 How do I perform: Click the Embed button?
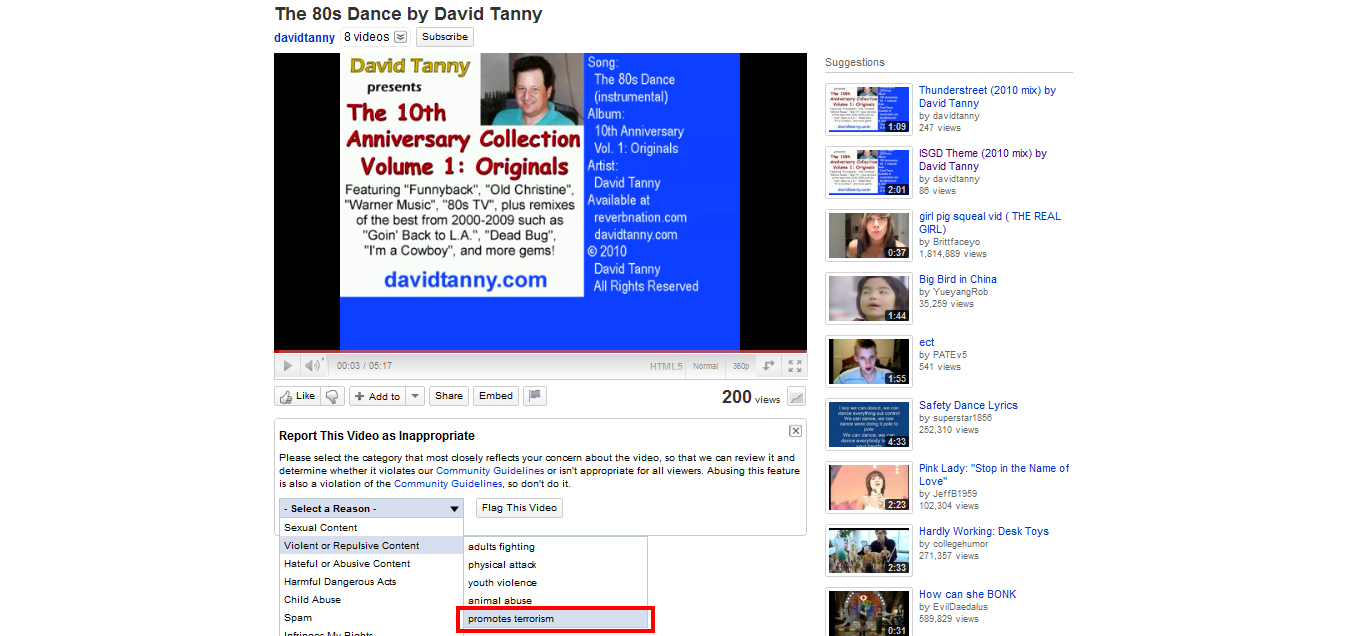click(496, 396)
